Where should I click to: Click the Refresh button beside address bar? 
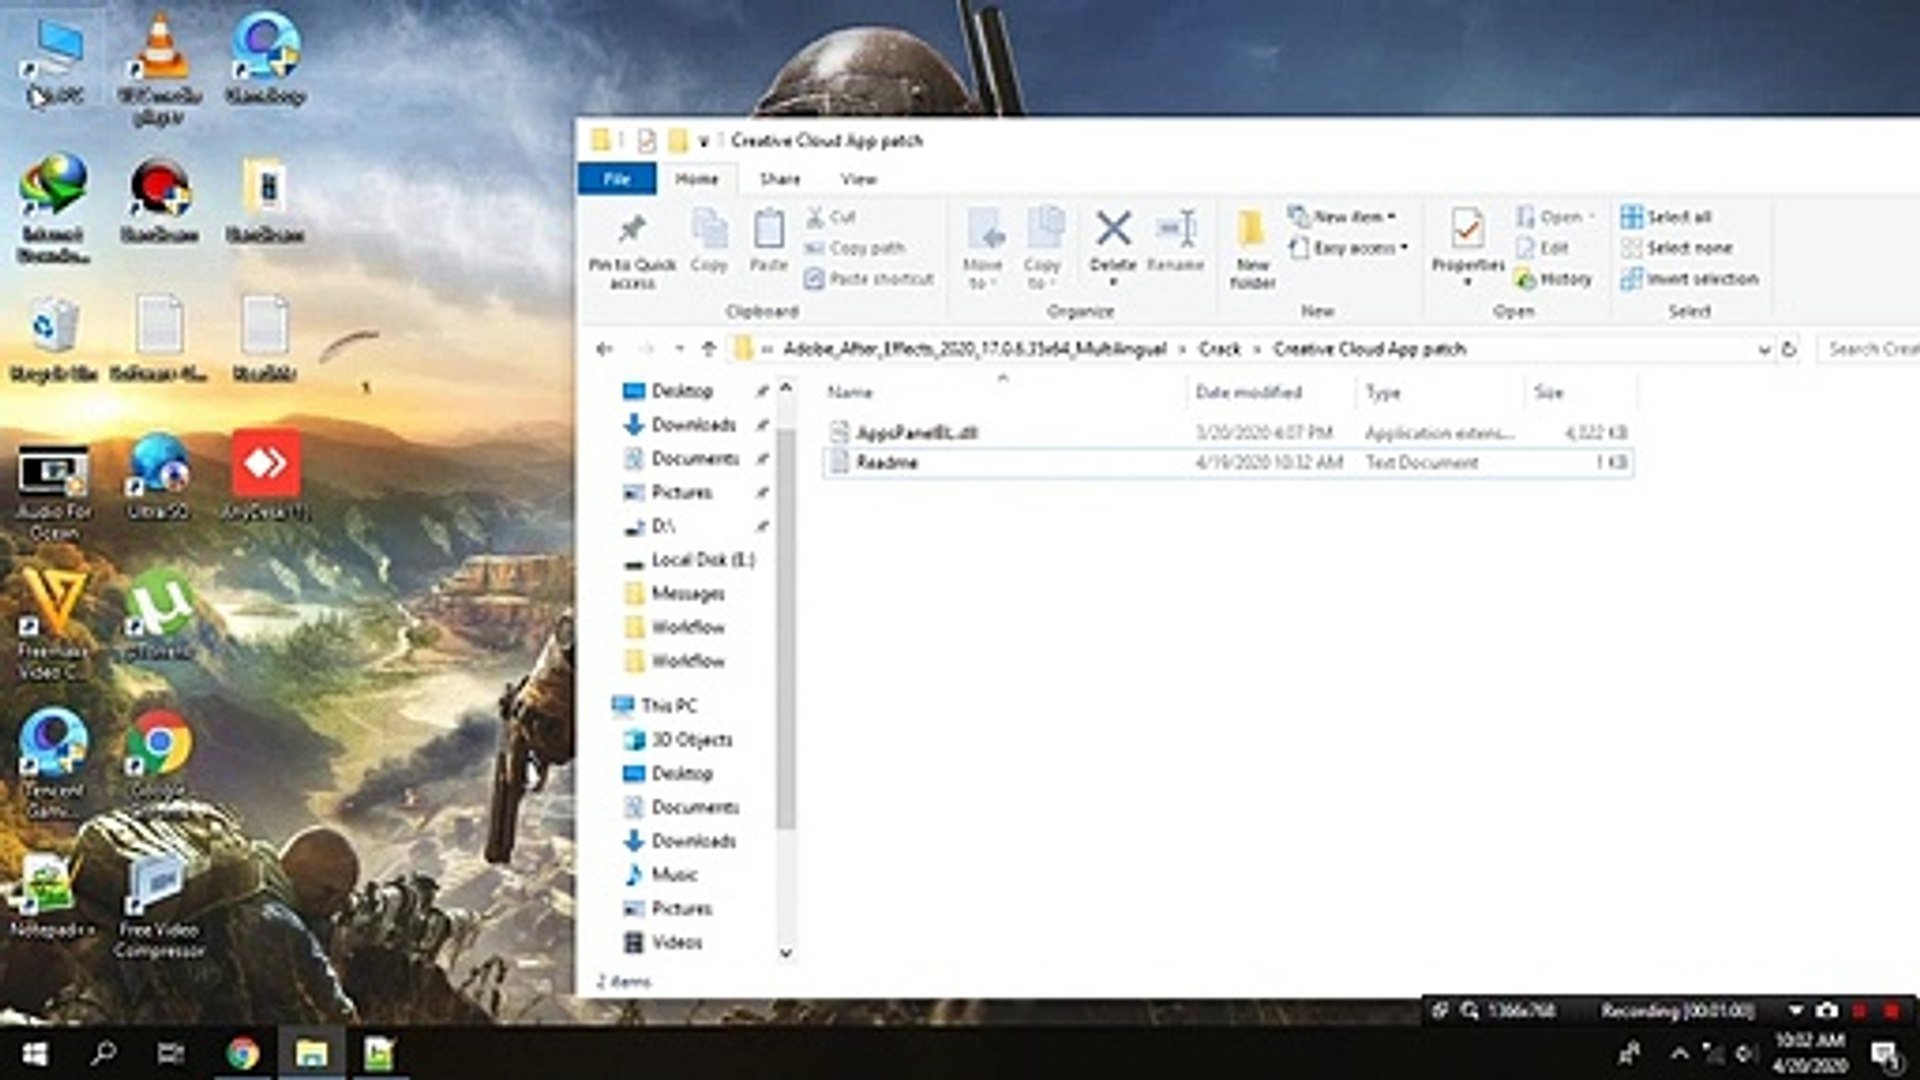[x=1789, y=349]
